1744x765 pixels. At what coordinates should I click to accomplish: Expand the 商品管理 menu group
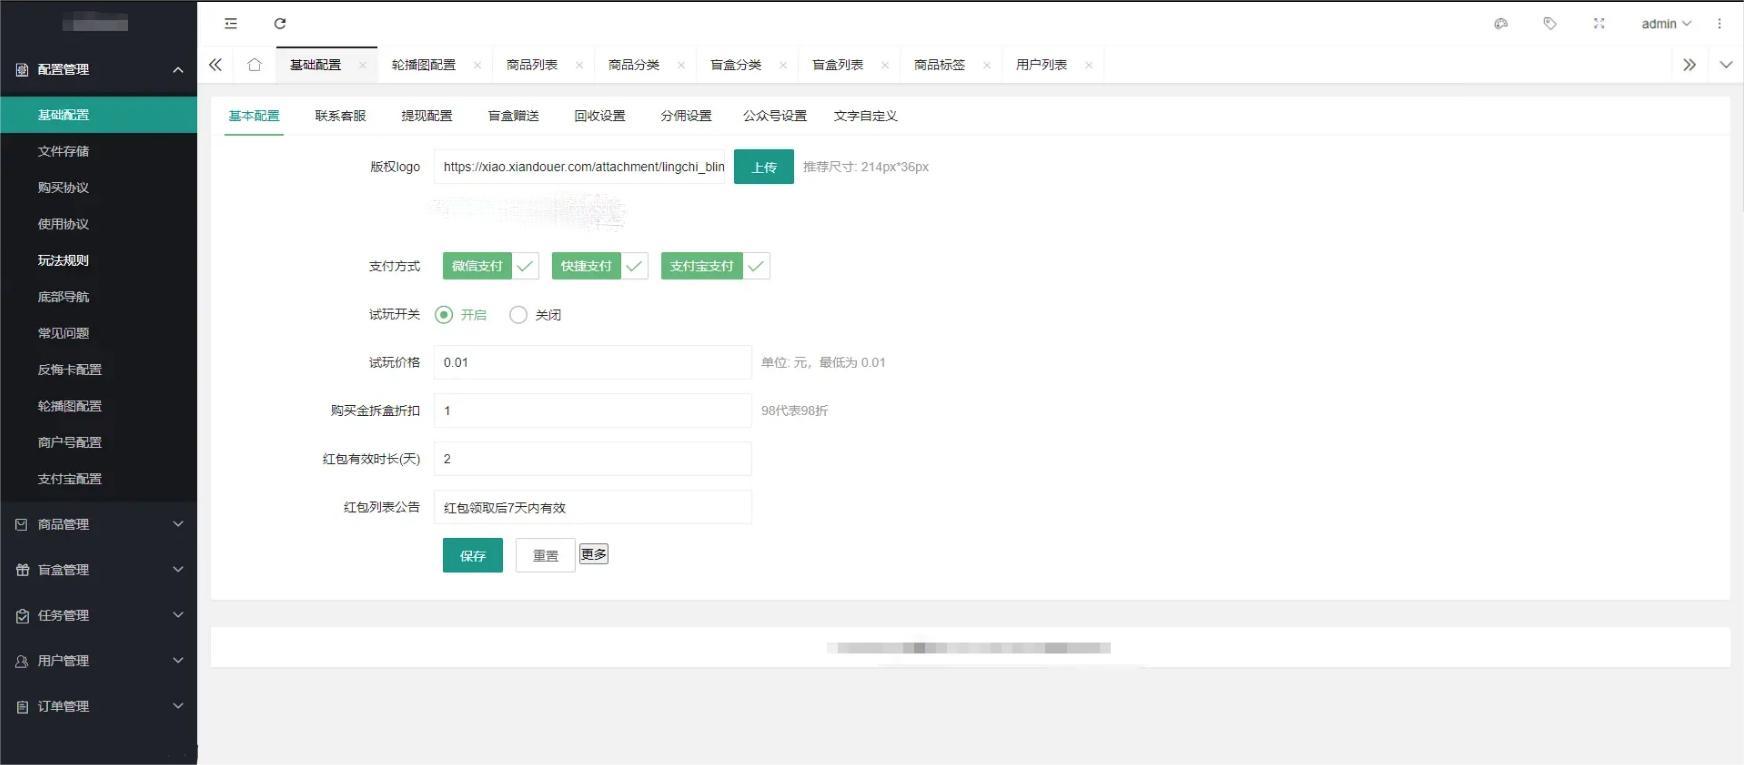click(x=178, y=524)
